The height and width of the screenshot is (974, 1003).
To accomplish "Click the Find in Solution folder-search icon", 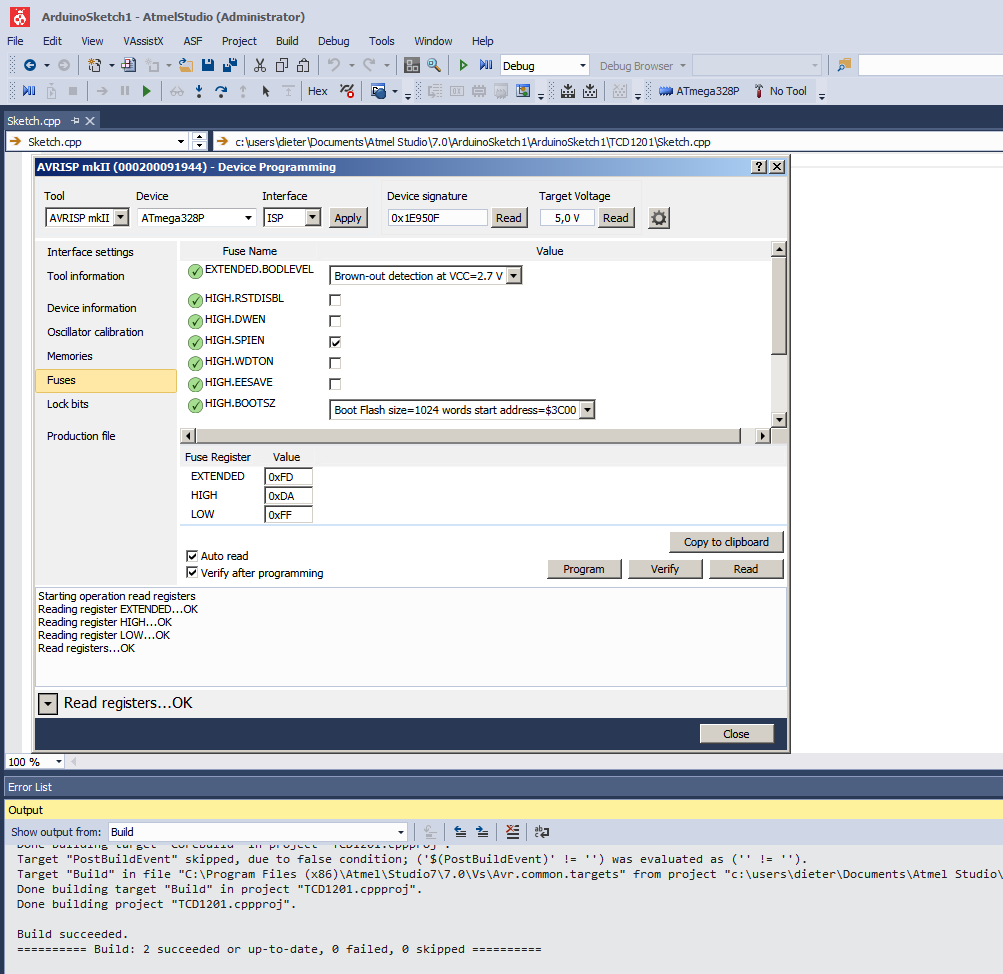I will (844, 65).
